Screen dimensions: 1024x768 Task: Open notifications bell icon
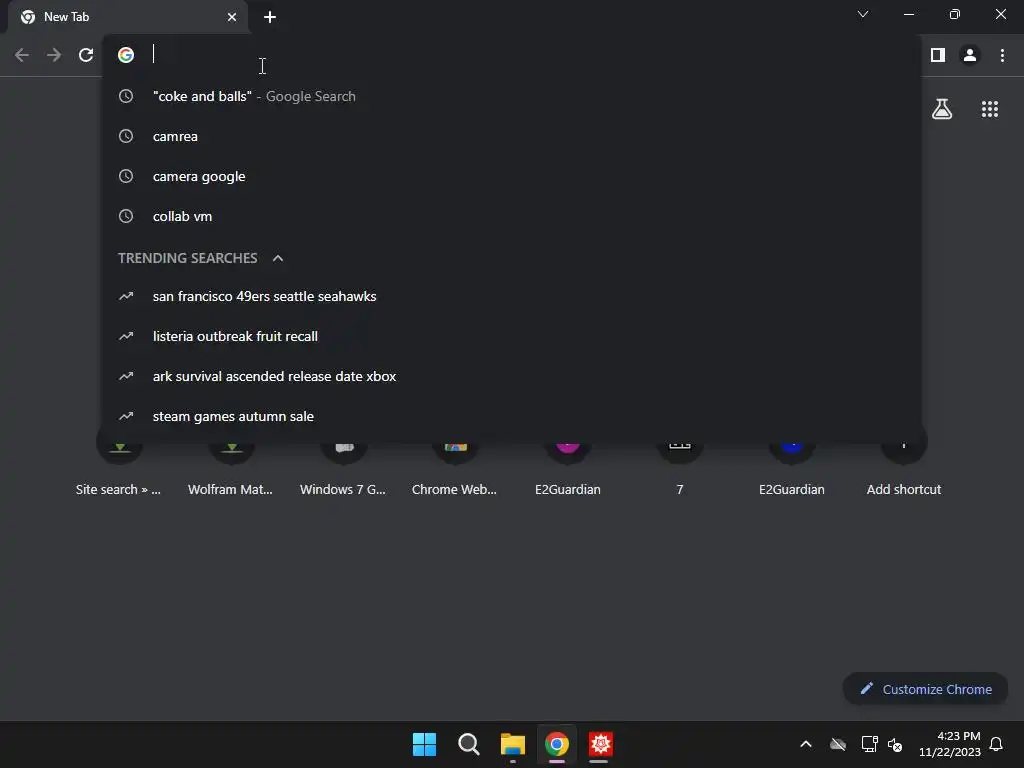coord(997,744)
